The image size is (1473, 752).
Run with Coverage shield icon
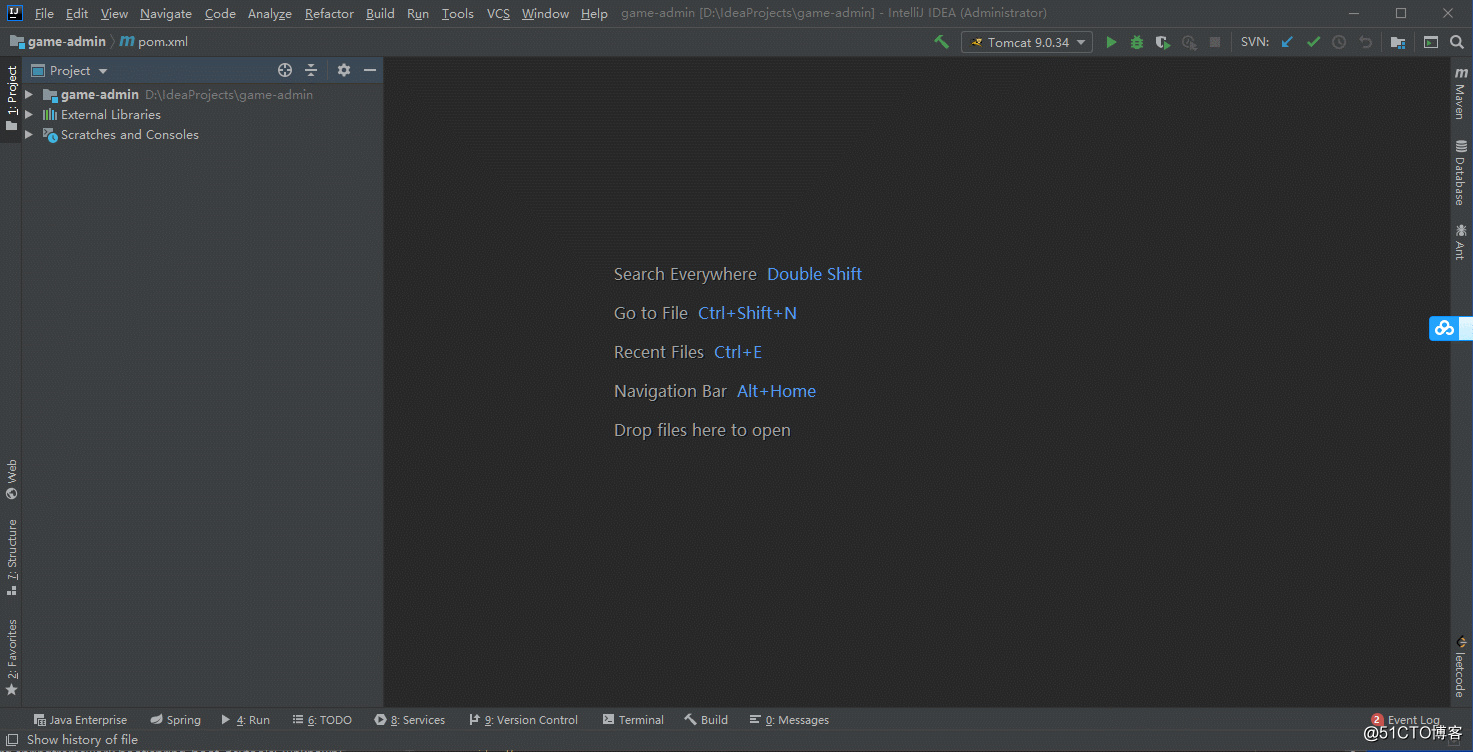point(1162,42)
